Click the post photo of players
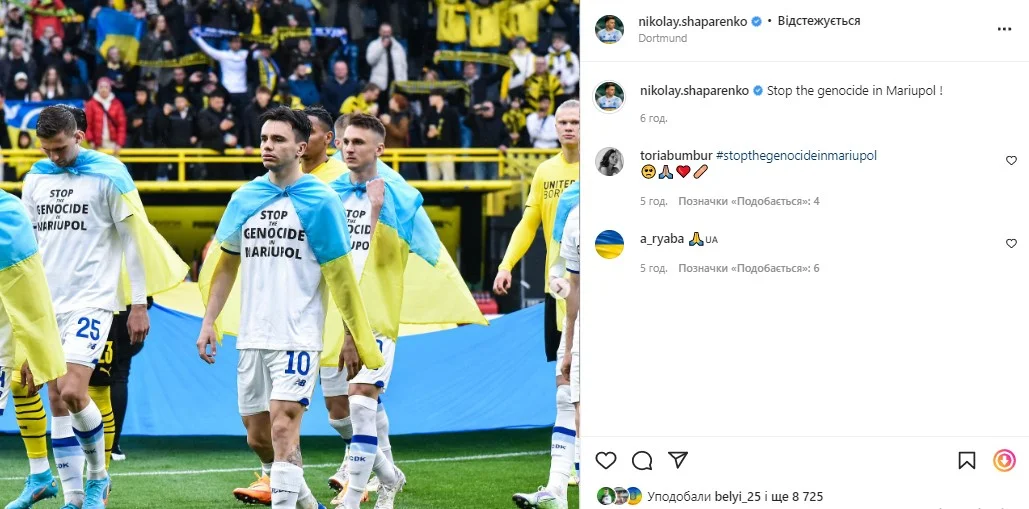Screen dimensions: 1029x509 [x=289, y=254]
